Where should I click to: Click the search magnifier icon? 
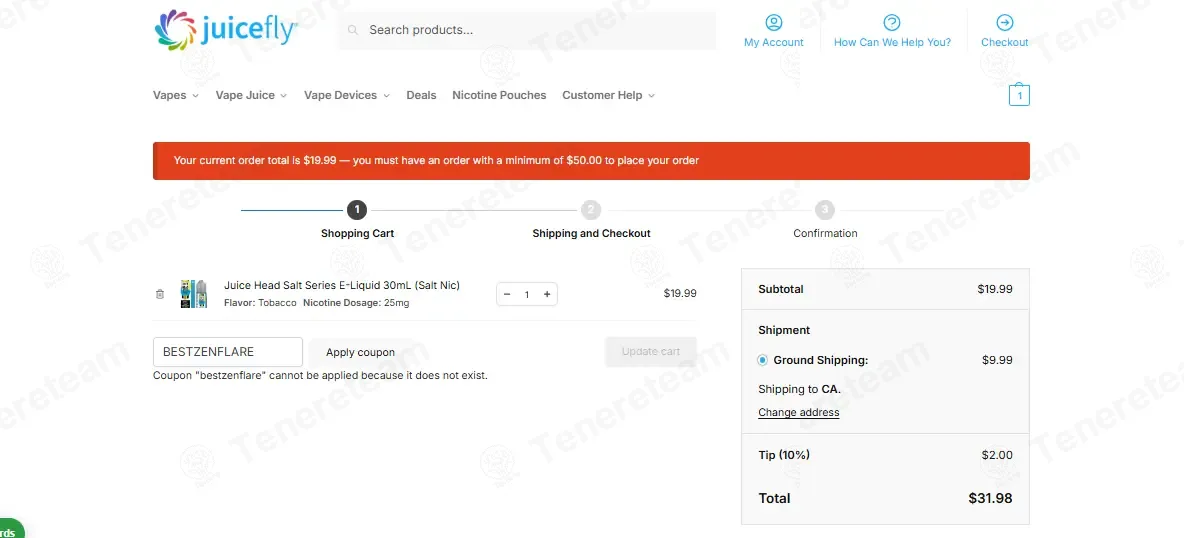(353, 30)
